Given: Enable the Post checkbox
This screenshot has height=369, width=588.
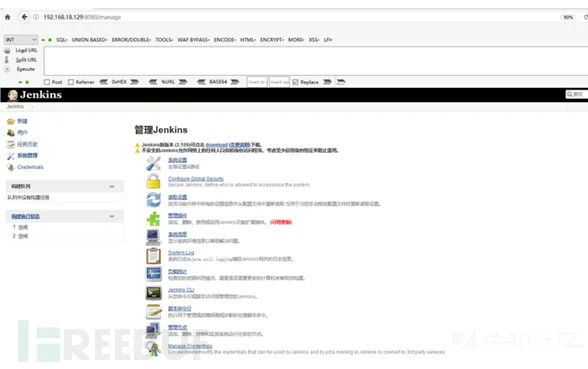Looking at the screenshot, I should [47, 82].
